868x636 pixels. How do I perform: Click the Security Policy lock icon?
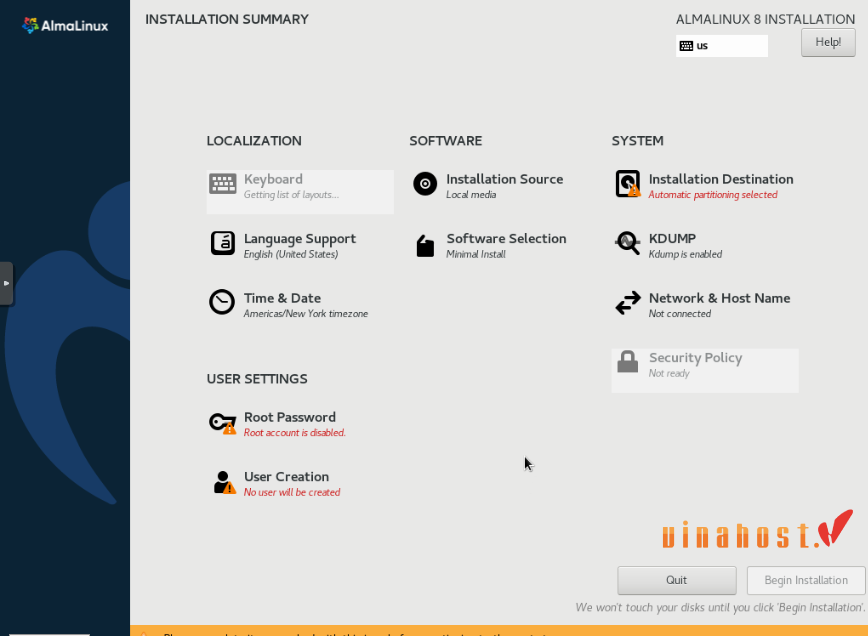[628, 362]
